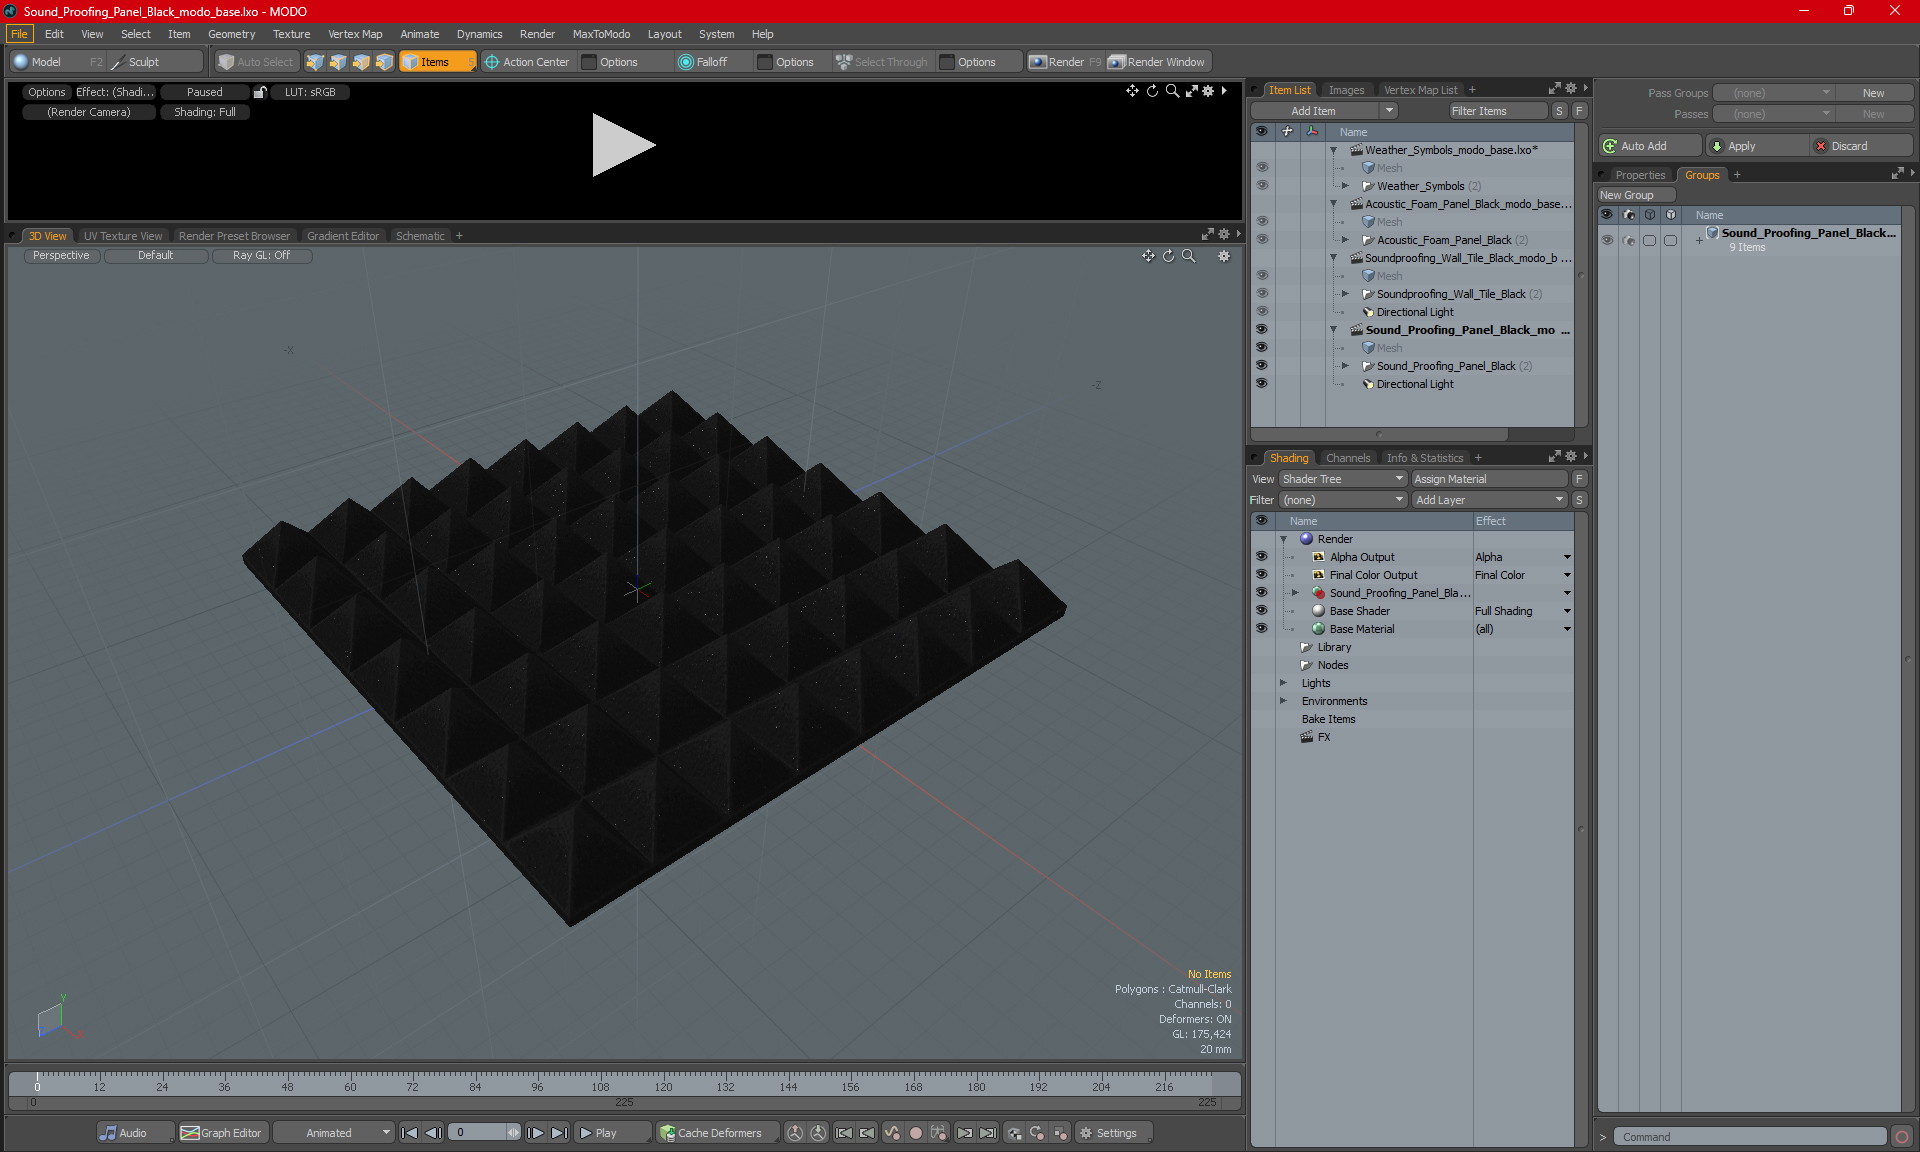The width and height of the screenshot is (1920, 1152).
Task: Collapse the Weather_Symbols_modo_base.lxo scene
Action: coord(1334,150)
